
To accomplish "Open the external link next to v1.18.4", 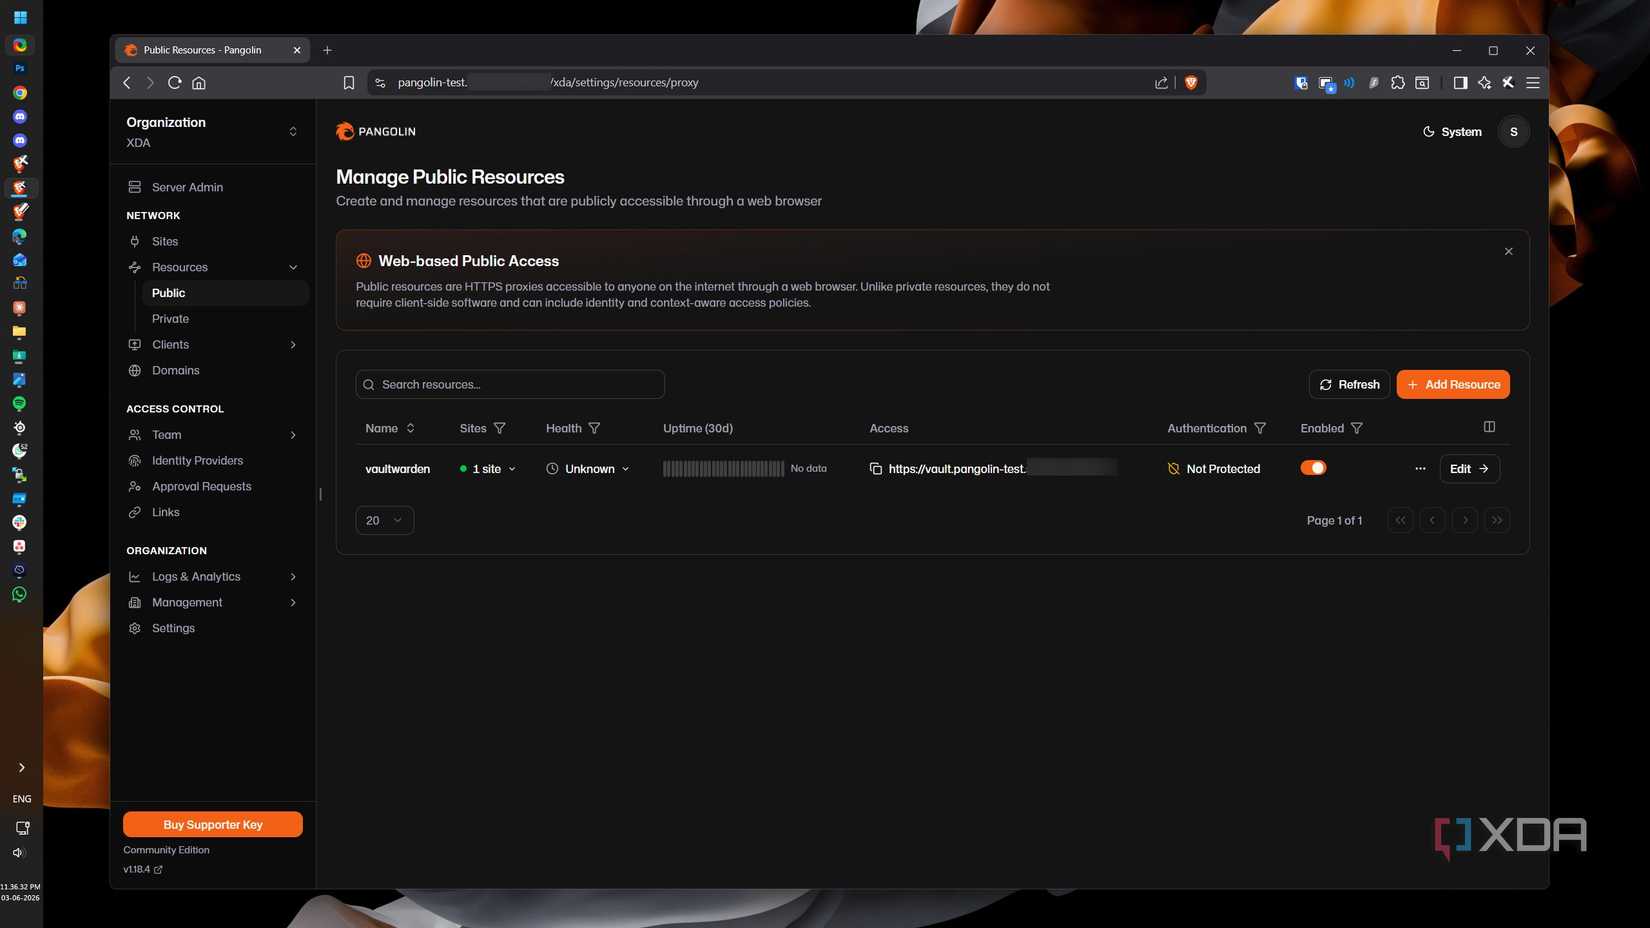I will 158,870.
